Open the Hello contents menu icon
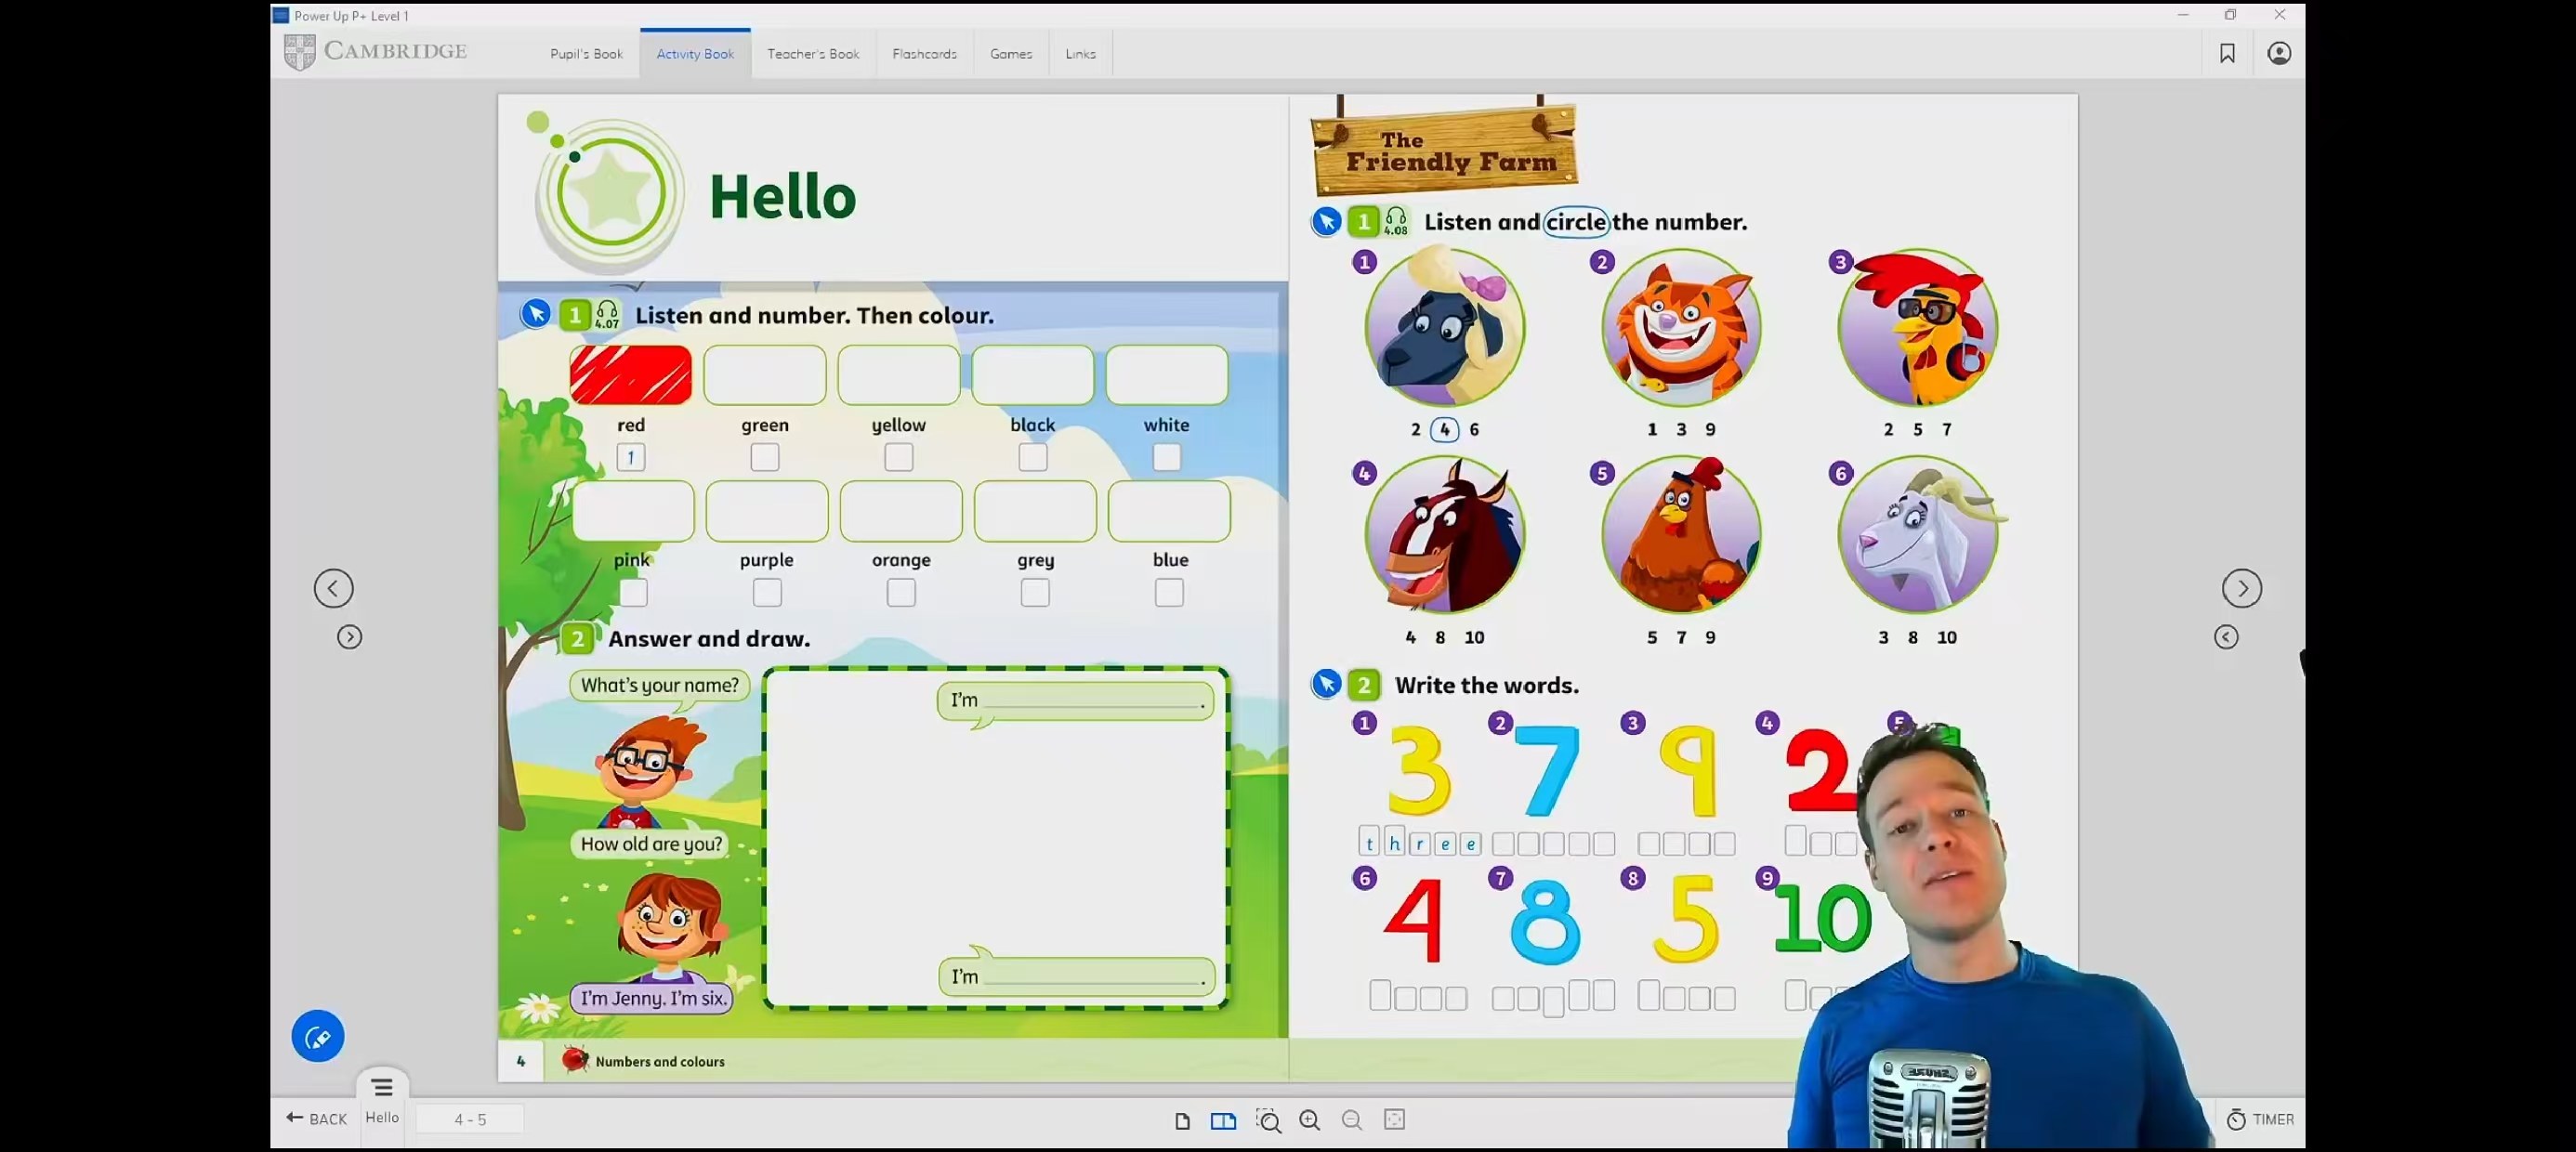 382,1087
